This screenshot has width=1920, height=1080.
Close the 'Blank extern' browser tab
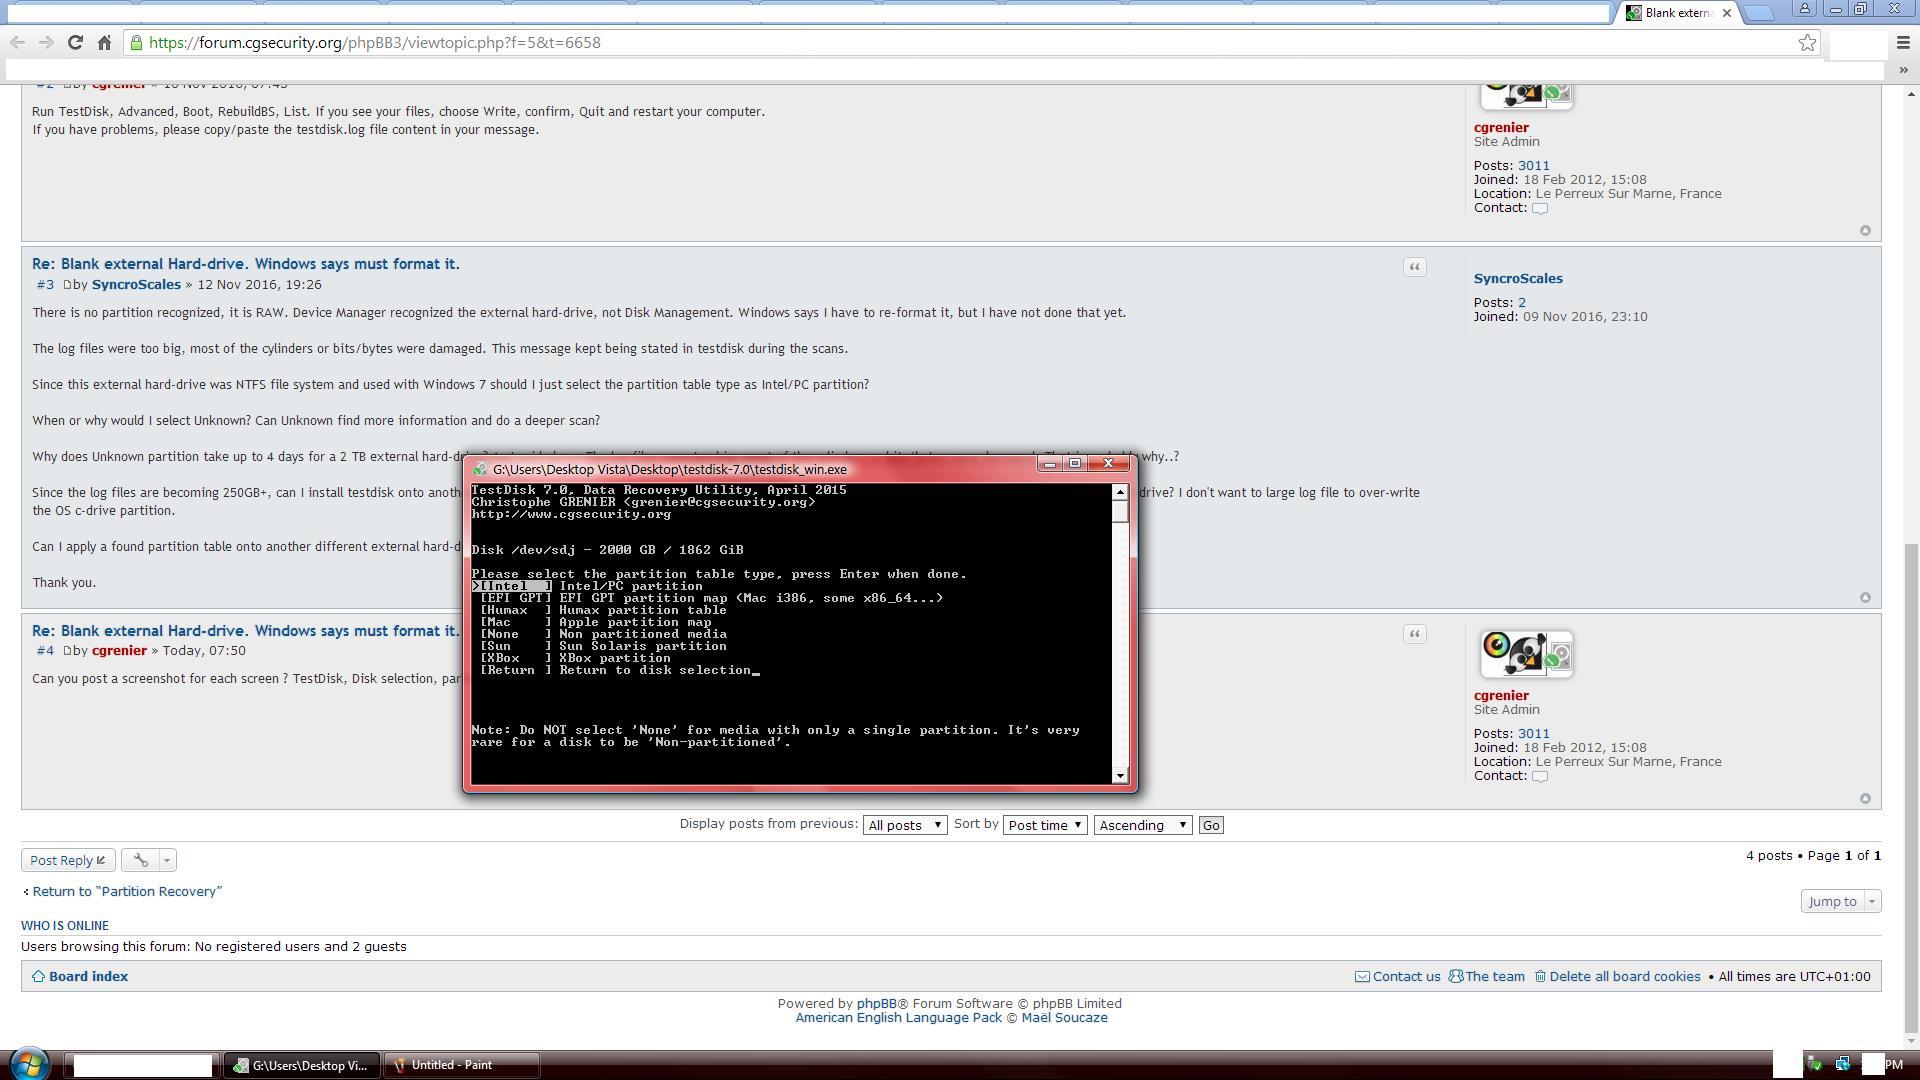point(1726,13)
